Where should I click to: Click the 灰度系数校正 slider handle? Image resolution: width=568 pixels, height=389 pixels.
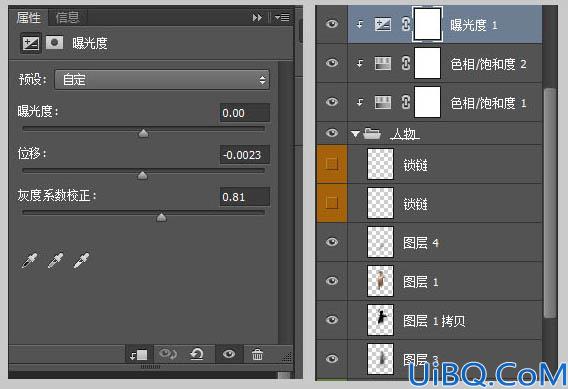tap(161, 217)
